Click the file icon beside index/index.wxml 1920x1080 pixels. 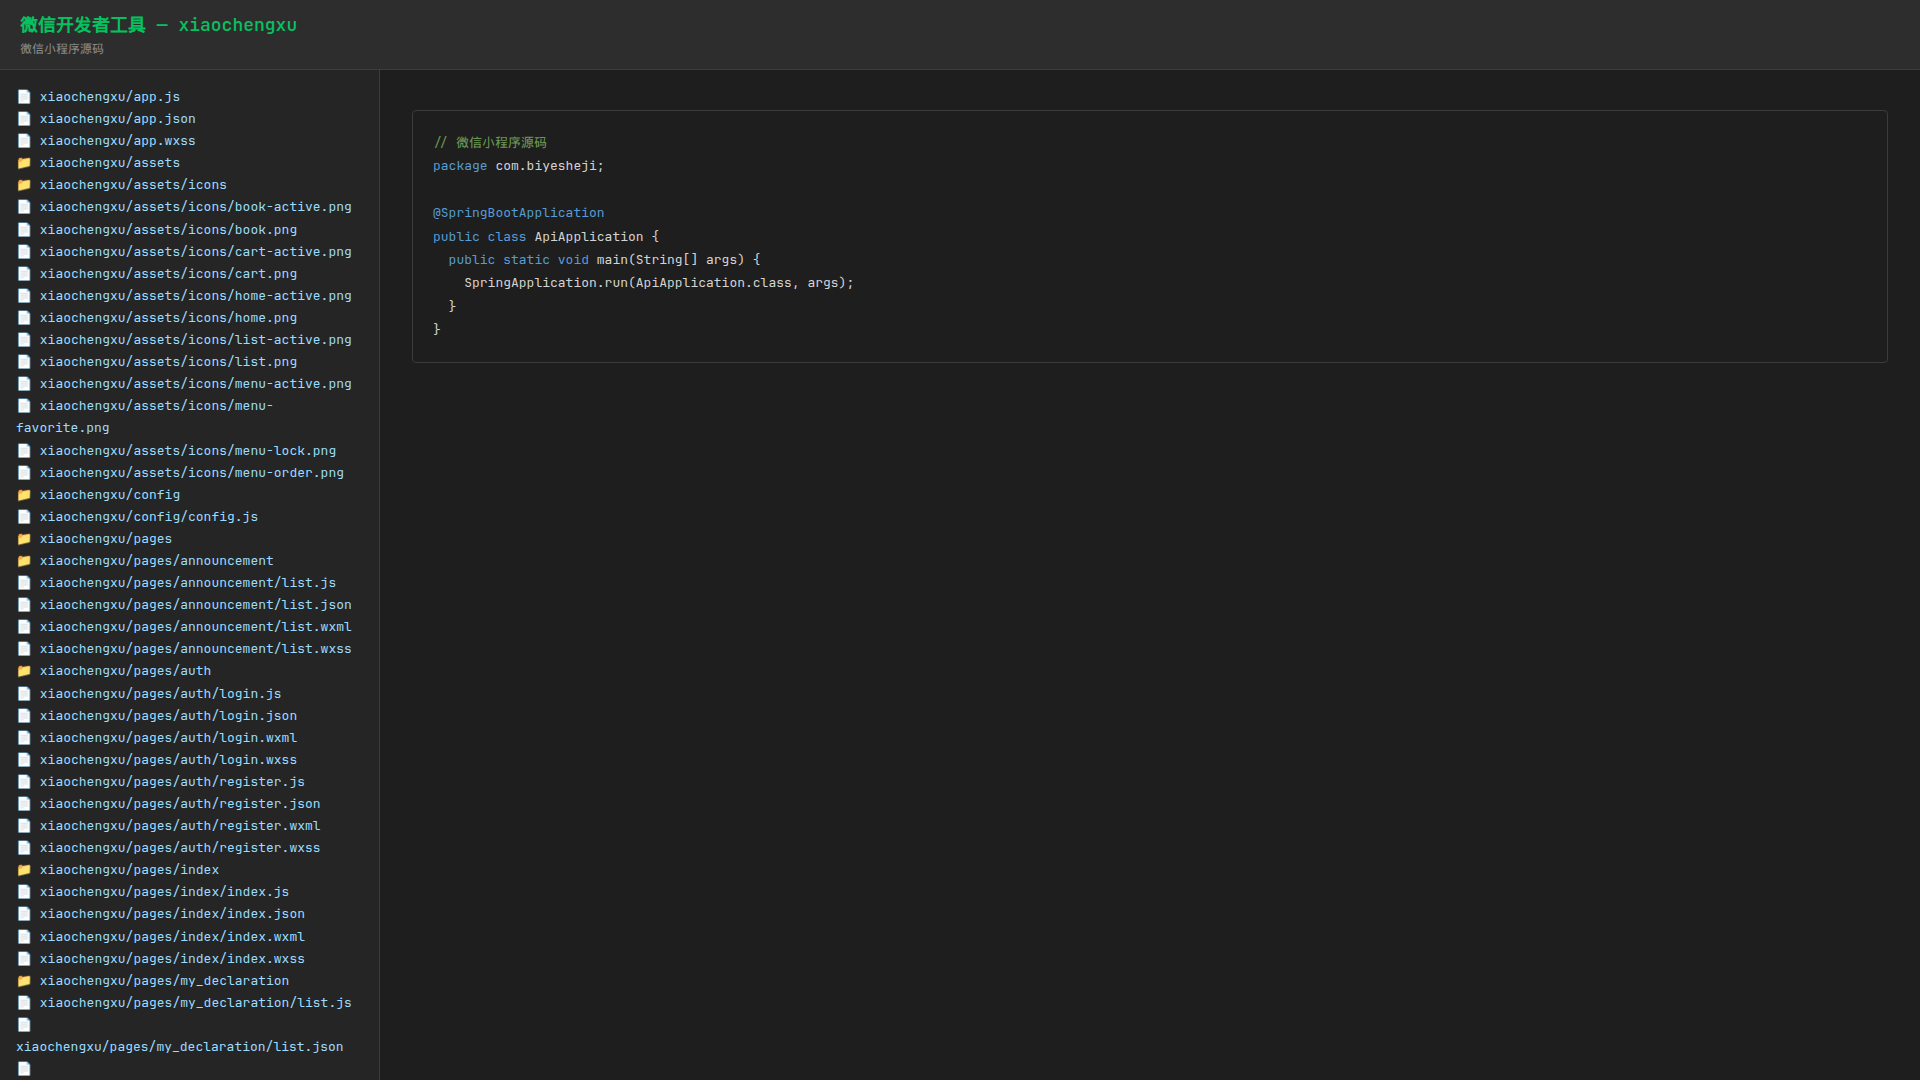point(24,937)
